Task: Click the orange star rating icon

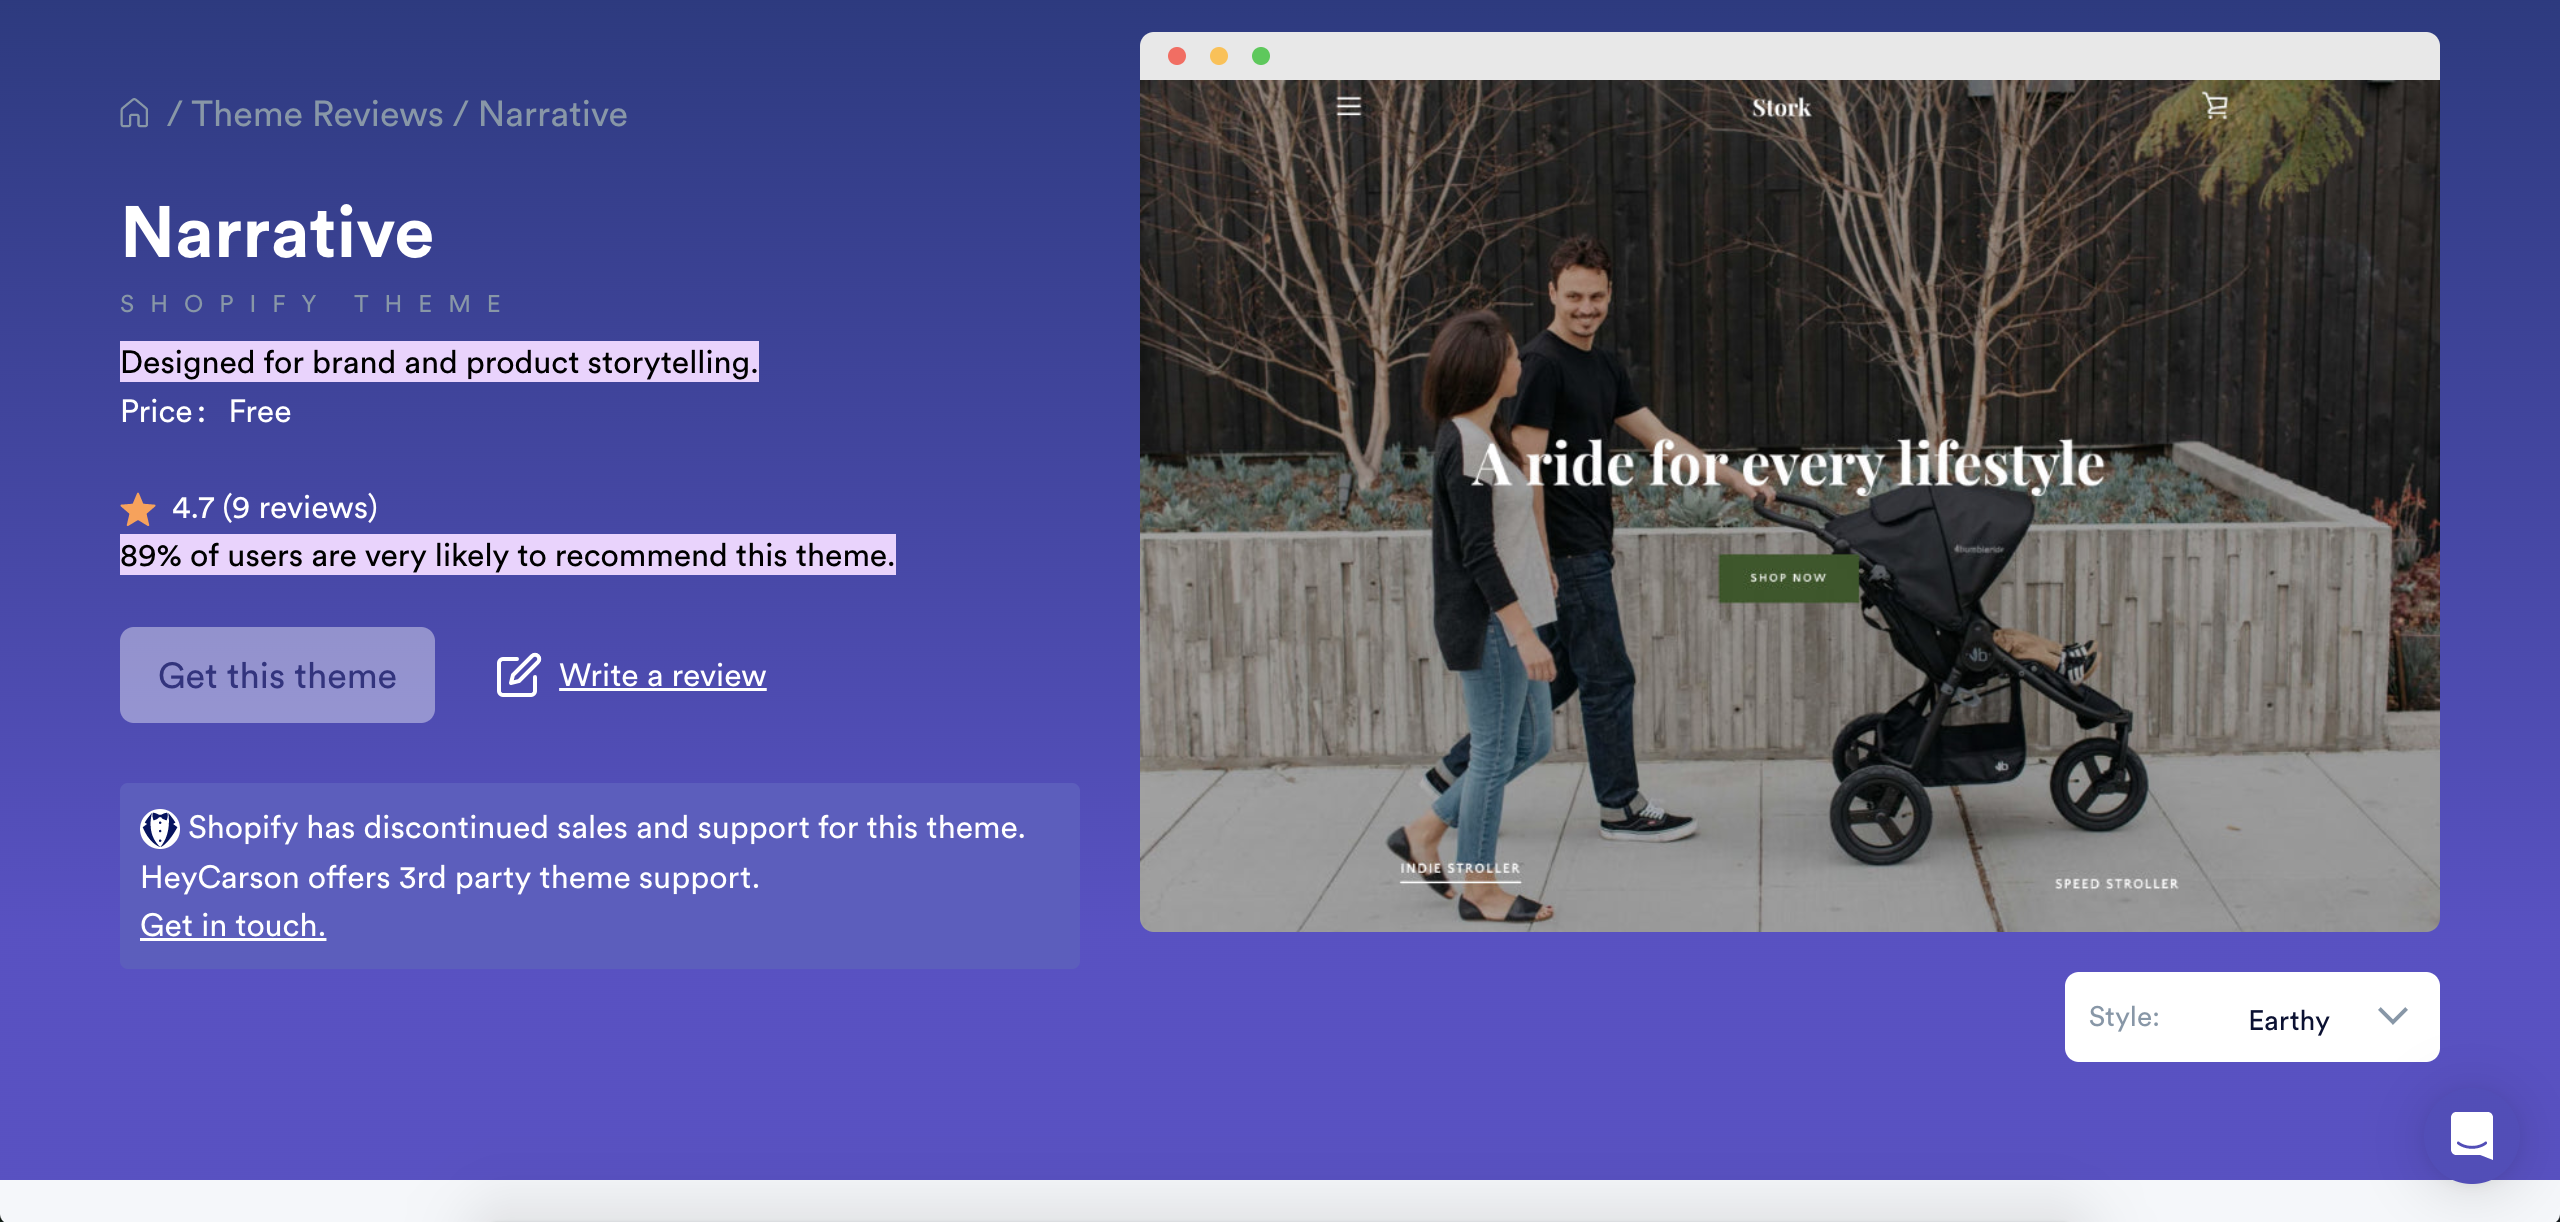Action: 138,509
